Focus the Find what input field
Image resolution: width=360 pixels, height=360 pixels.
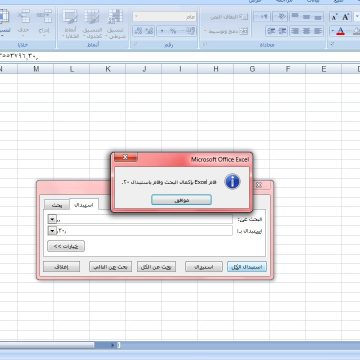144,219
